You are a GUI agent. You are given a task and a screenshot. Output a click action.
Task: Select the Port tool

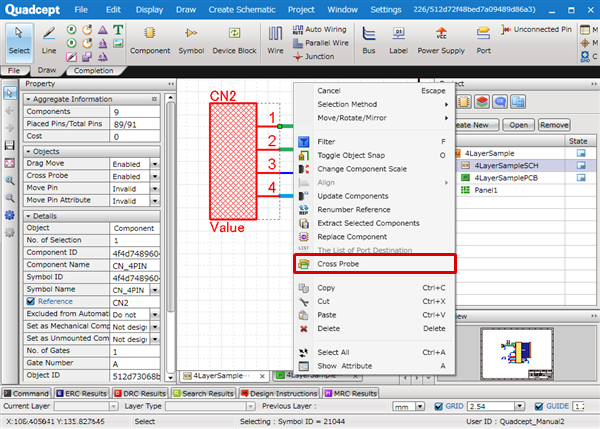pyautogui.click(x=483, y=41)
